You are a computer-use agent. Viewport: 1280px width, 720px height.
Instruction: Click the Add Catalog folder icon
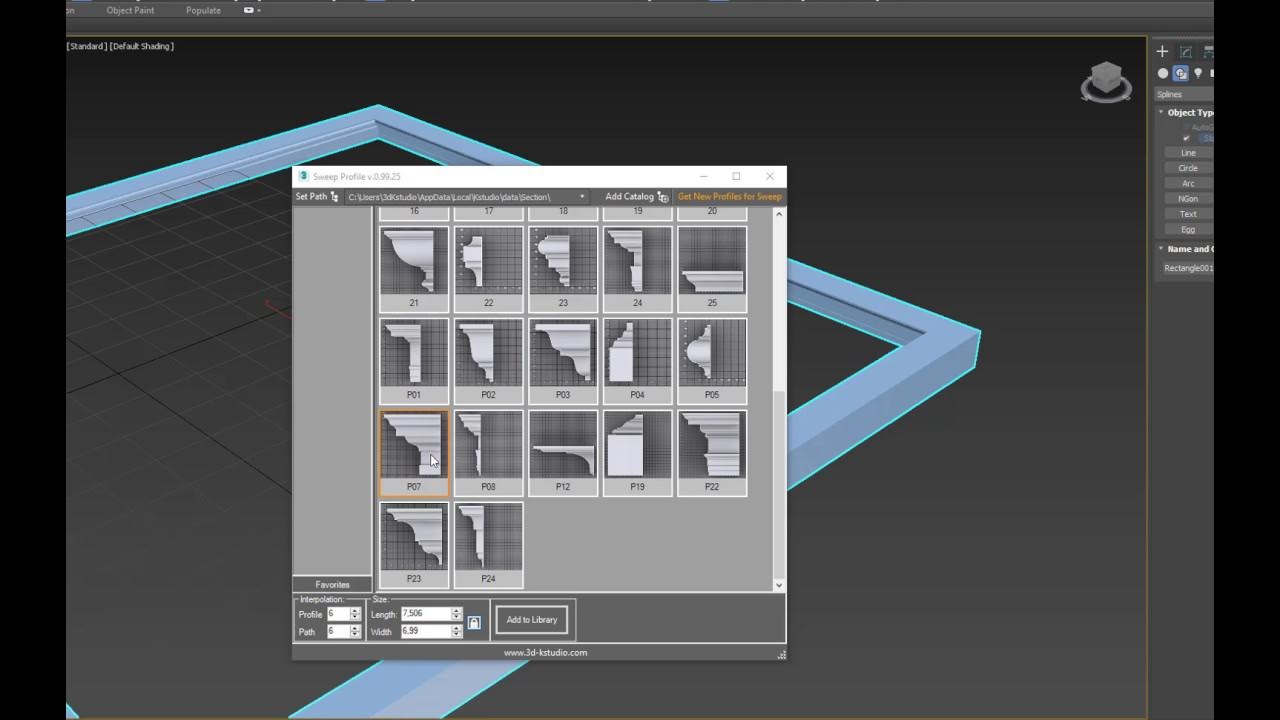tap(662, 197)
